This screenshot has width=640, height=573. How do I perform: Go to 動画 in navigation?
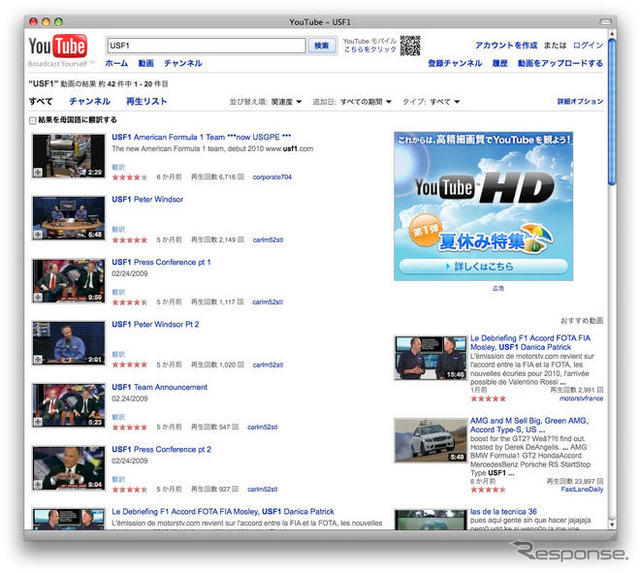click(x=146, y=63)
